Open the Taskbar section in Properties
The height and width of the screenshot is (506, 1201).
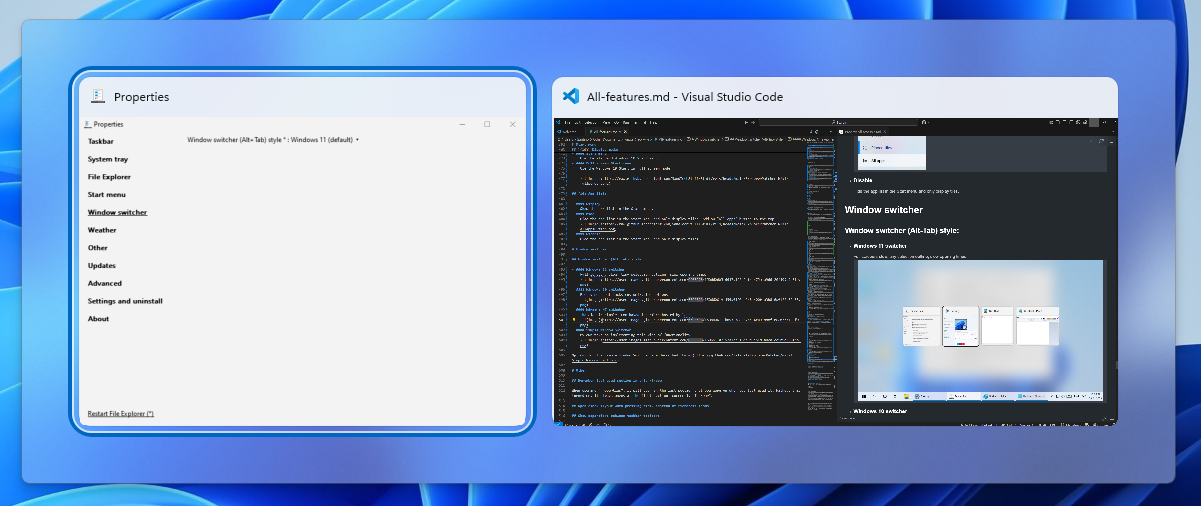tap(100, 141)
